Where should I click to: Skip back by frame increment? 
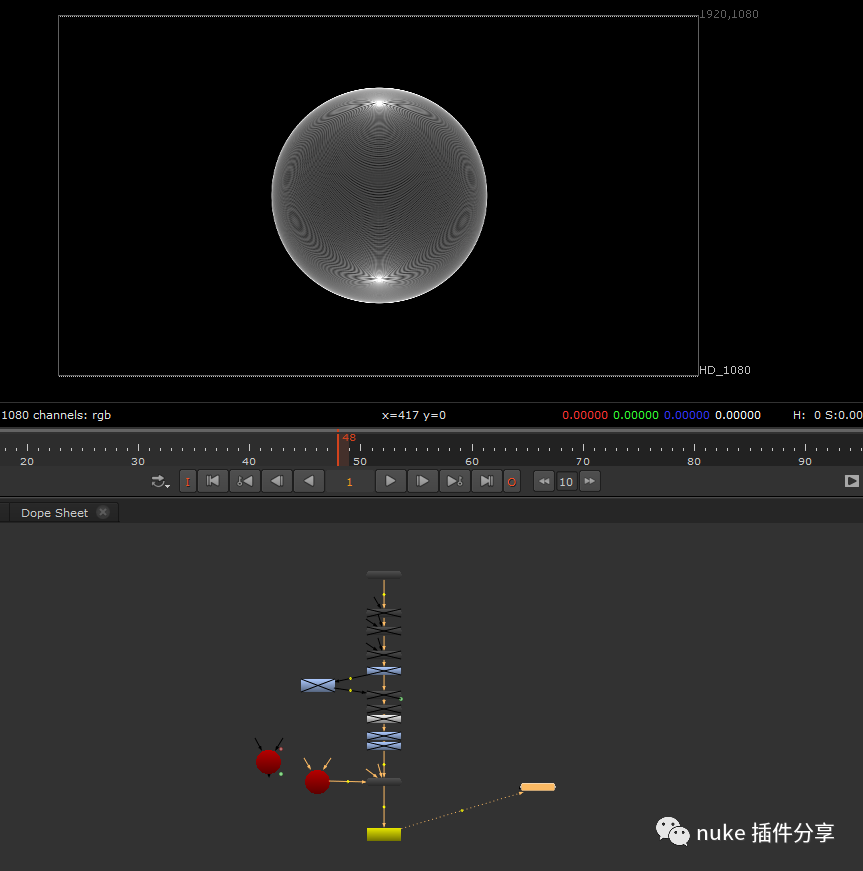coord(543,481)
